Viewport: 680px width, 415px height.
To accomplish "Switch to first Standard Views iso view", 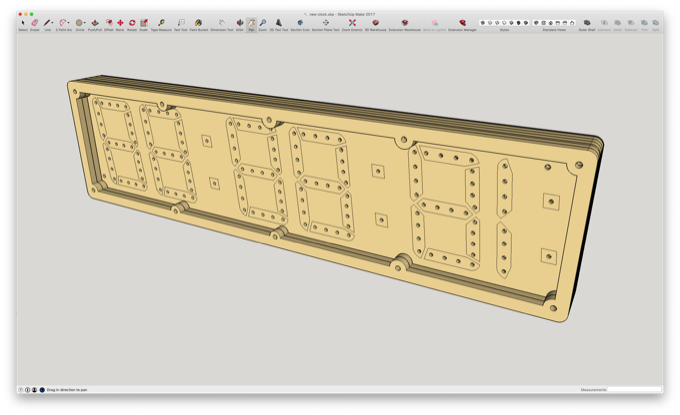I will (536, 23).
